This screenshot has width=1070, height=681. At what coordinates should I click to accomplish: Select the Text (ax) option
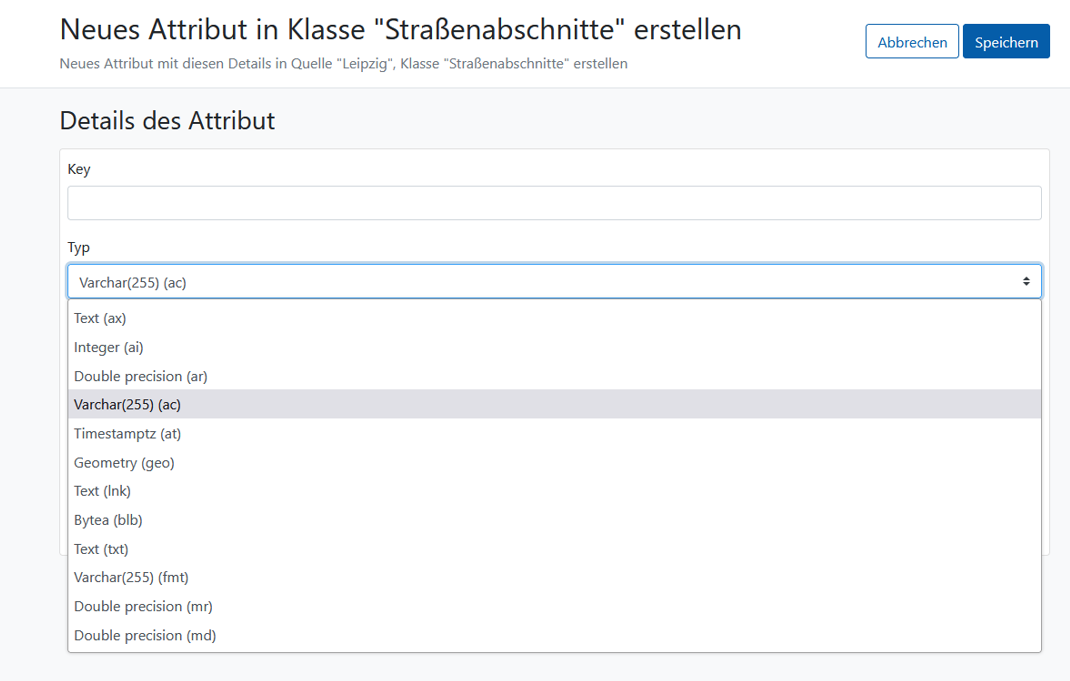(554, 318)
